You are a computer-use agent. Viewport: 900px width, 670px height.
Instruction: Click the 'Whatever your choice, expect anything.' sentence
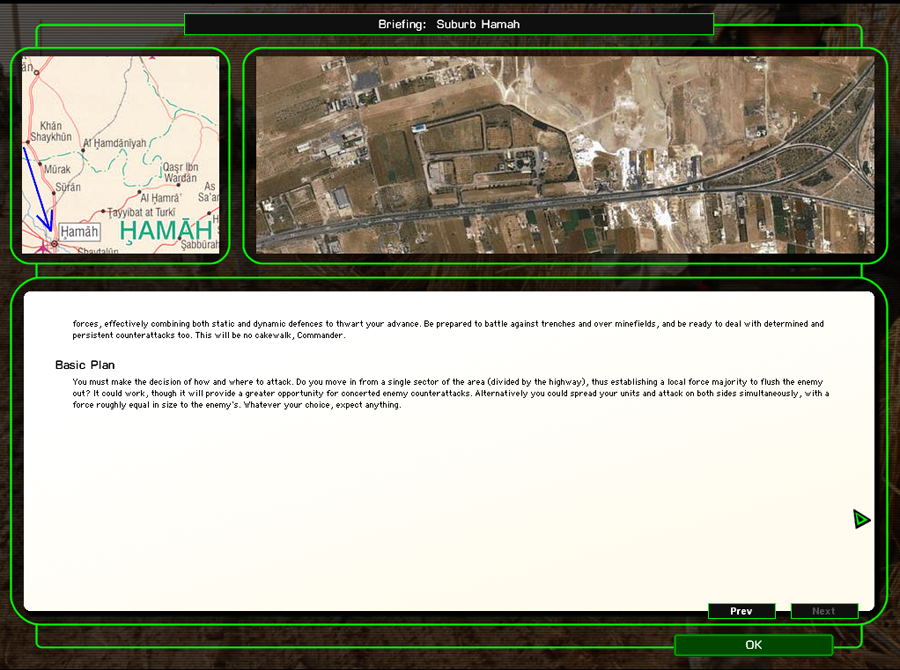322,405
